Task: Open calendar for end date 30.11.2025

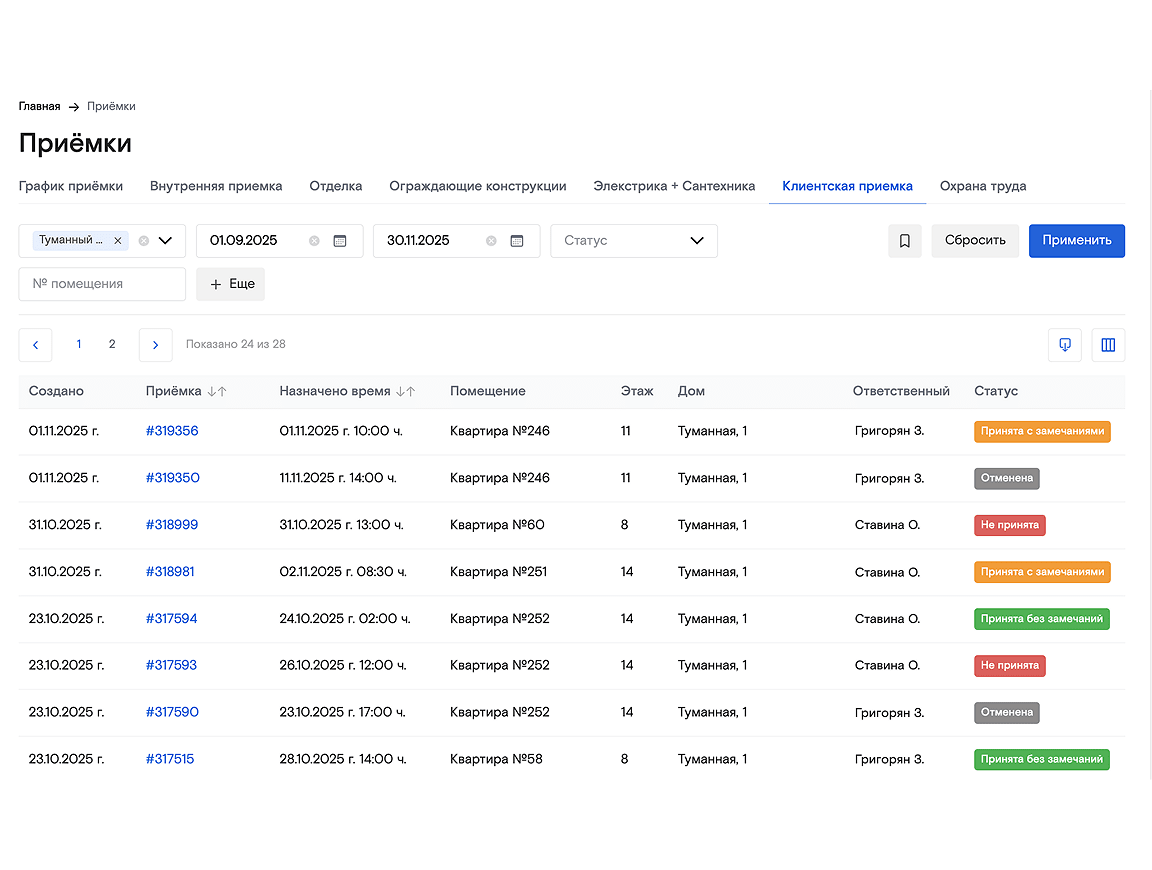Action: (x=517, y=241)
